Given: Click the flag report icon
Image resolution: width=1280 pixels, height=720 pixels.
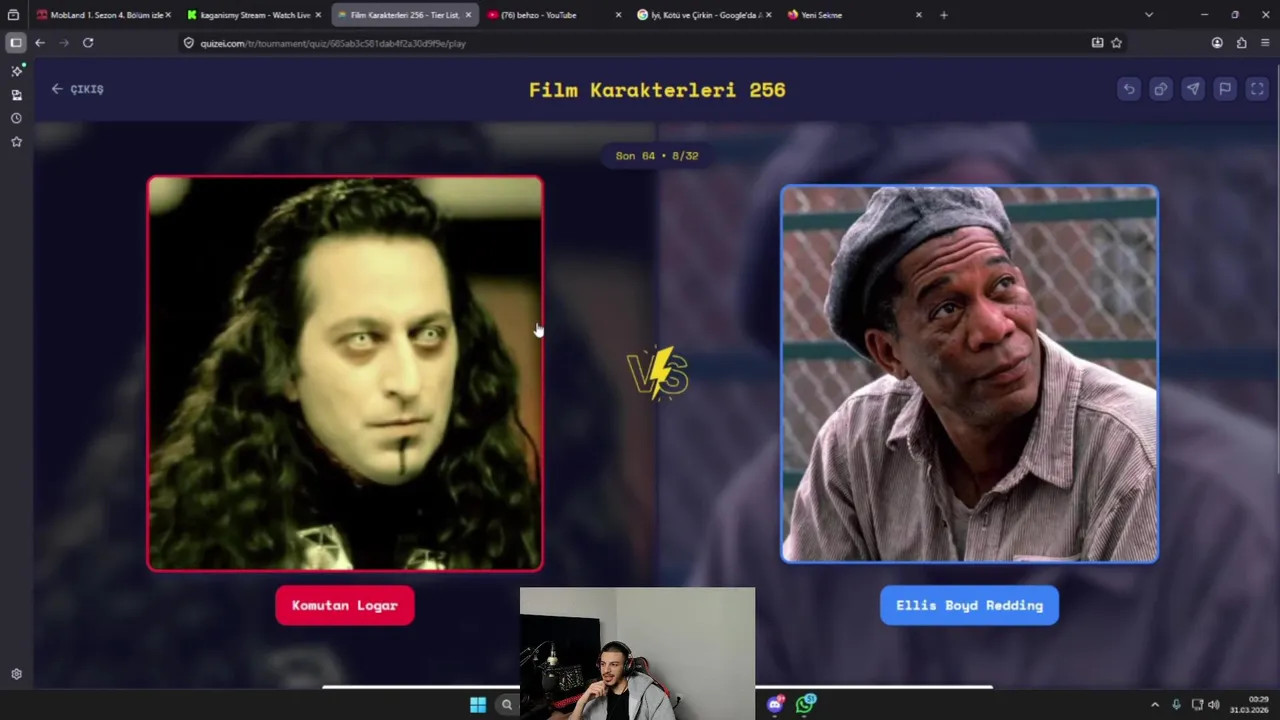Looking at the screenshot, I should (x=1225, y=89).
